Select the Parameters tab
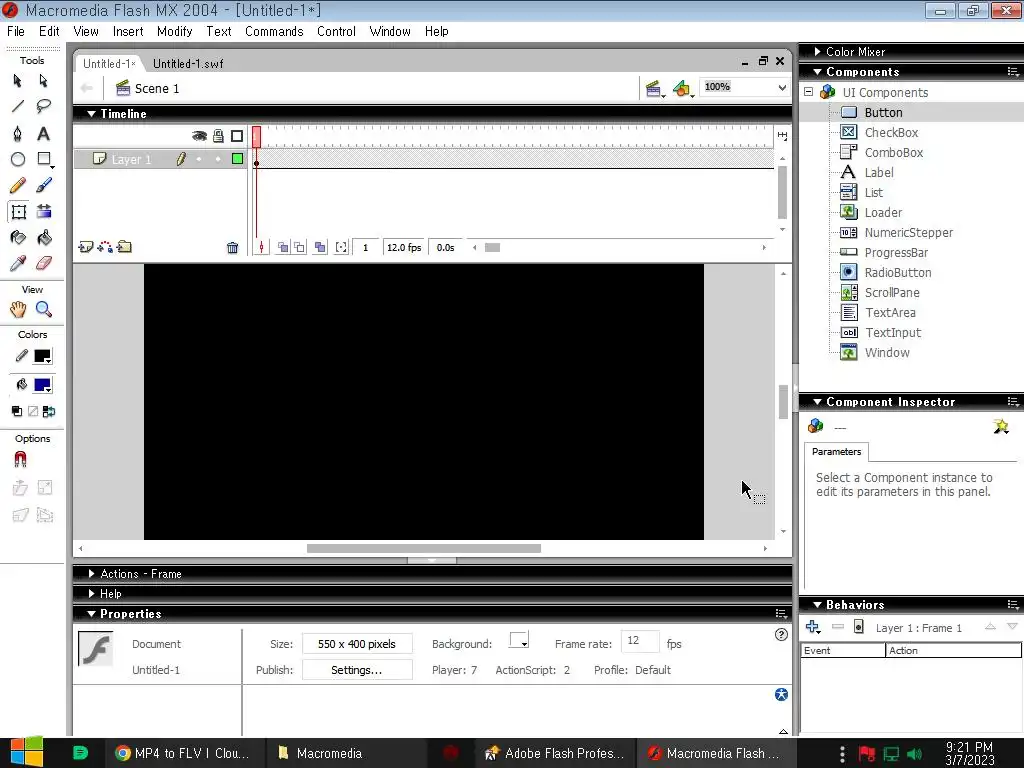The image size is (1024, 768). tap(836, 451)
